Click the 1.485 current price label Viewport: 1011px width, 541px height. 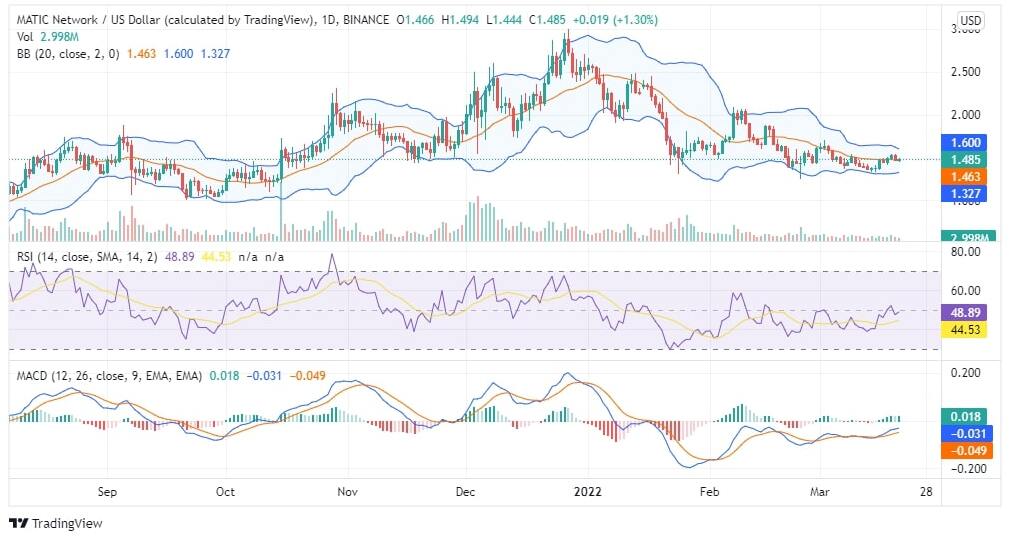pos(965,159)
